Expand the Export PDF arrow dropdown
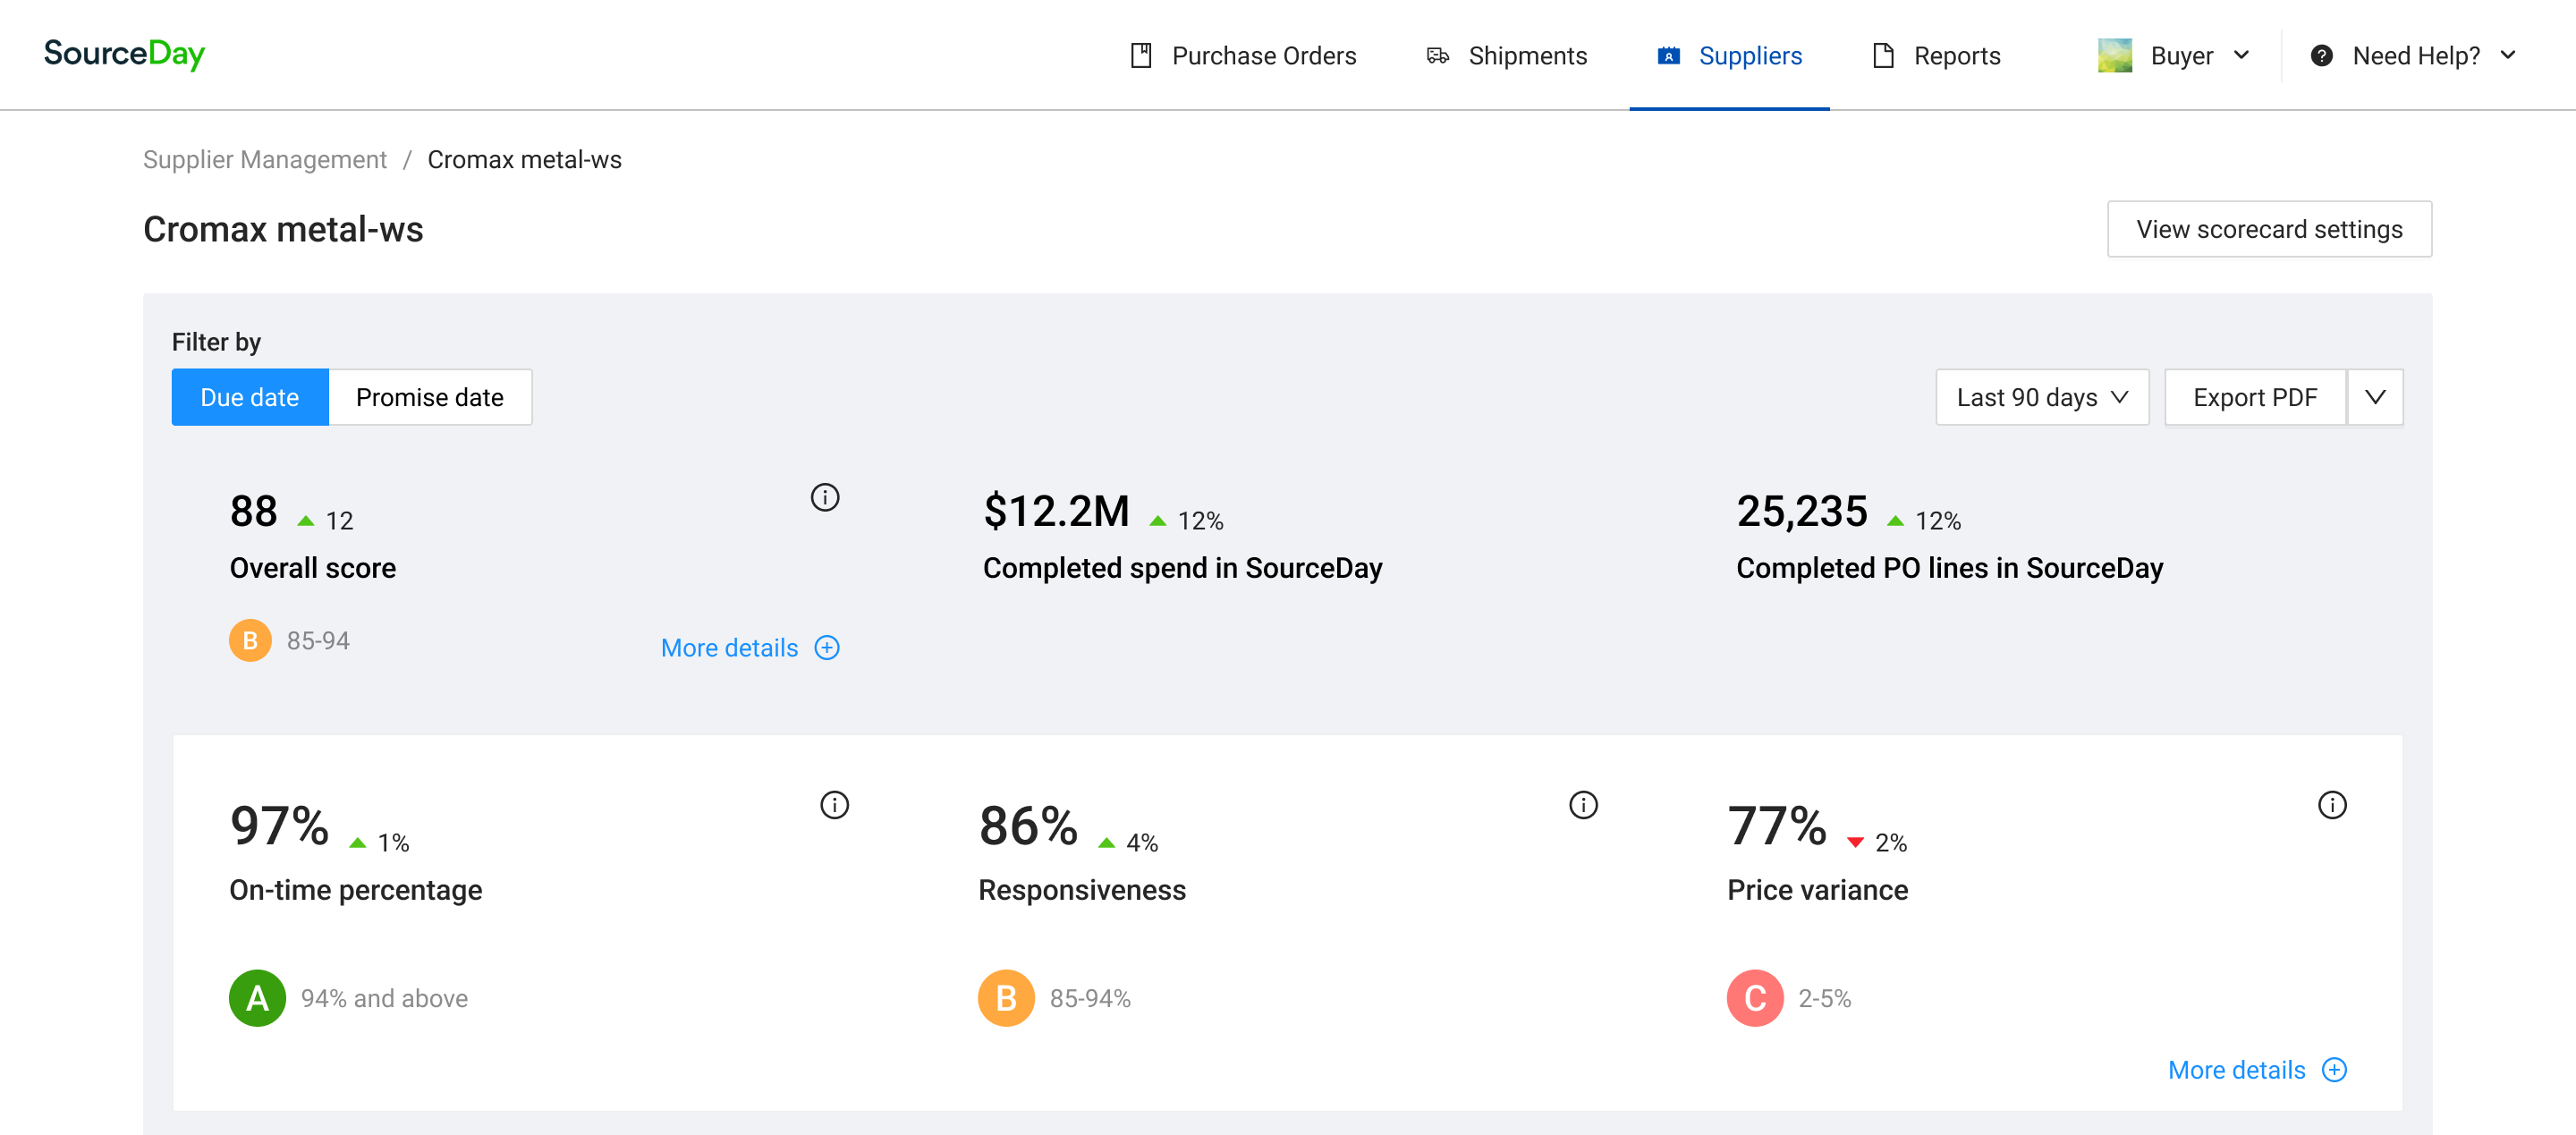The height and width of the screenshot is (1135, 2576). (2374, 397)
